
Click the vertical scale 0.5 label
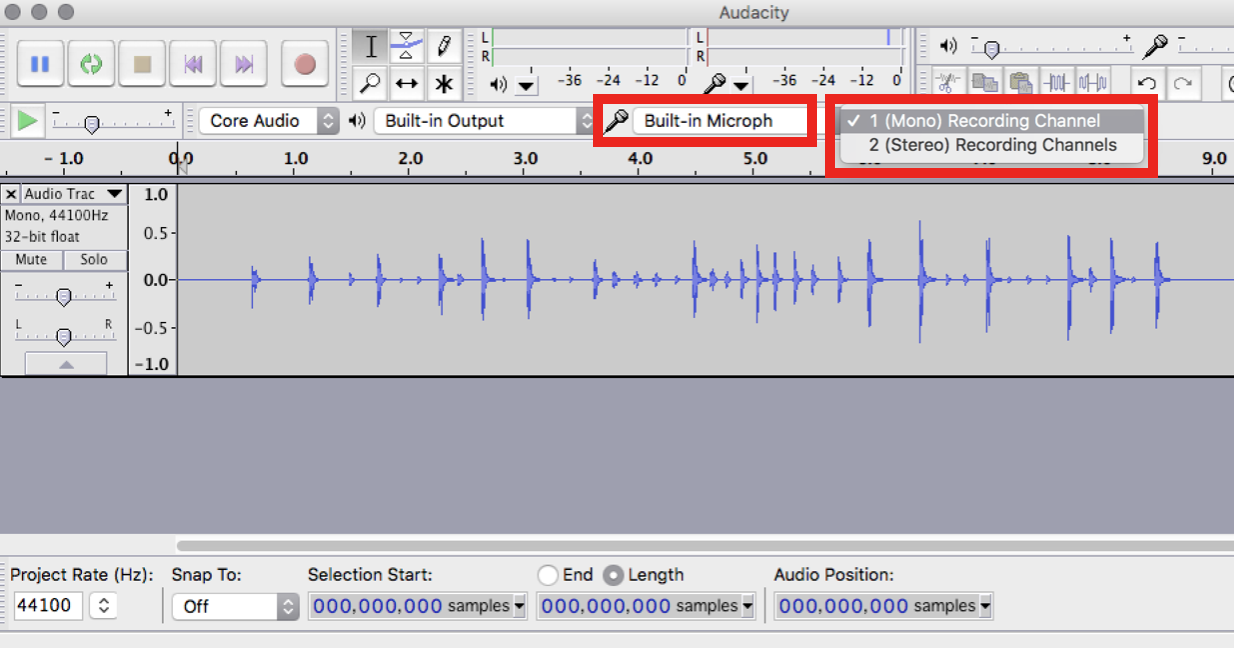pos(157,232)
